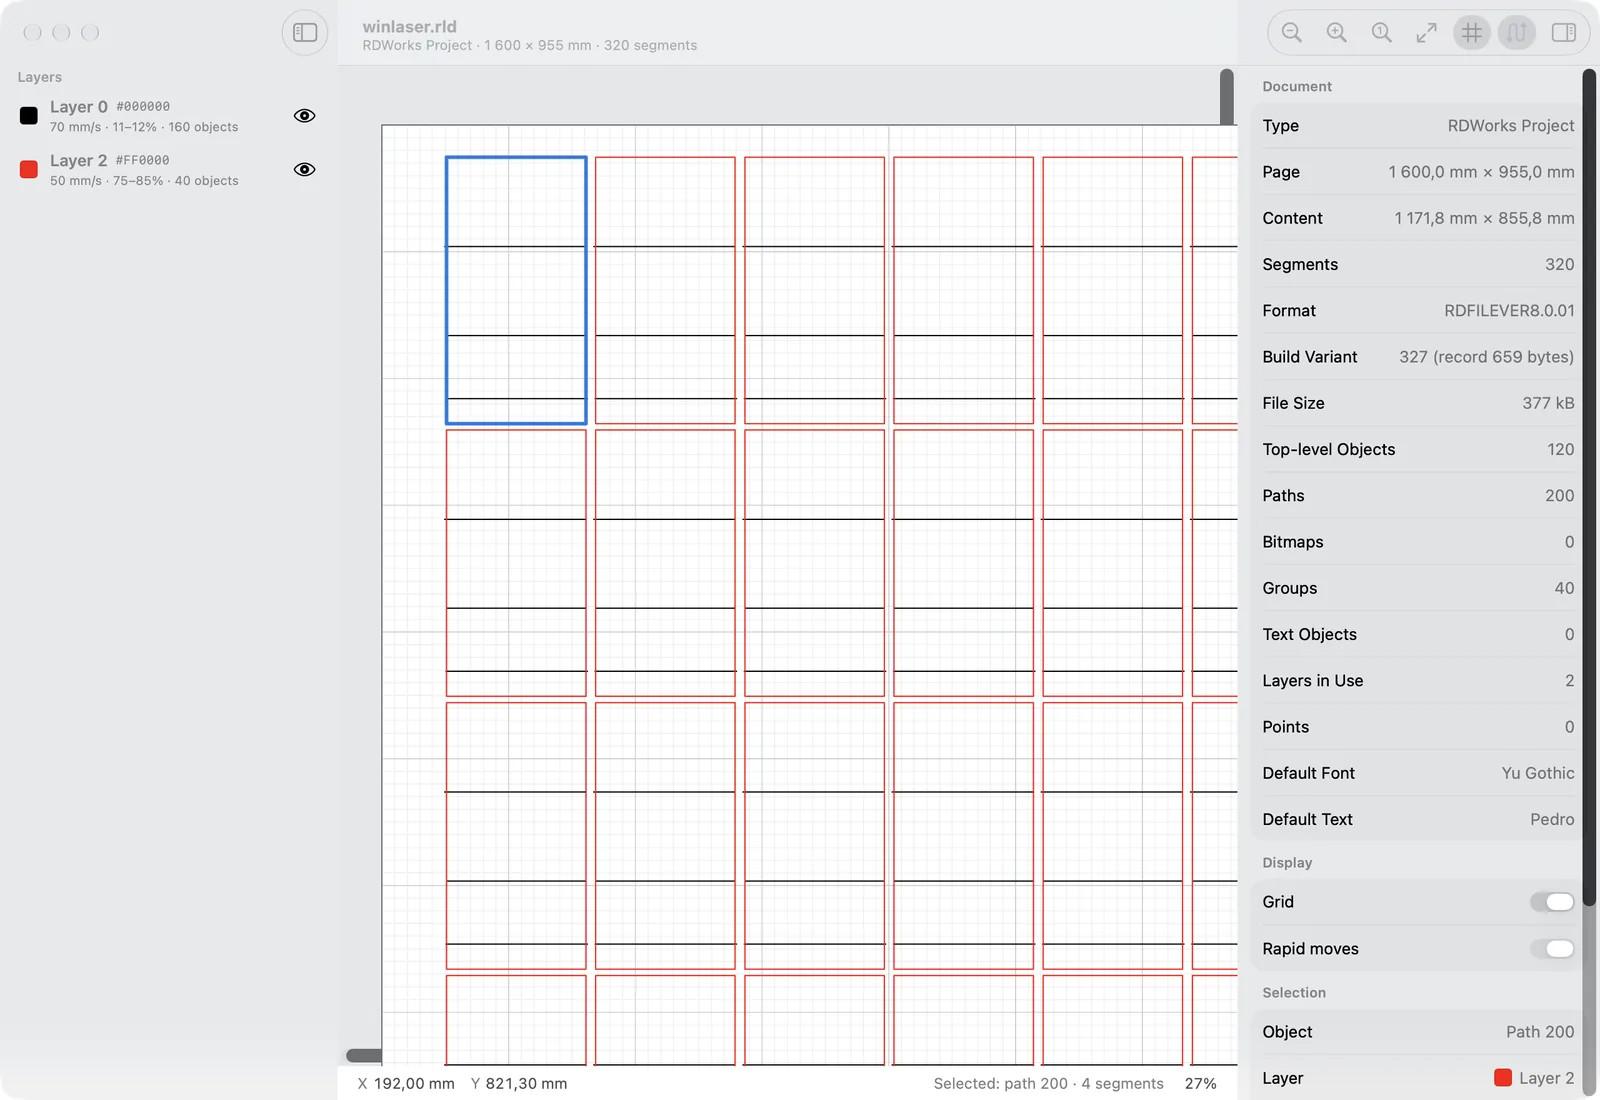Hide Layer 2 with eye icon

point(305,170)
